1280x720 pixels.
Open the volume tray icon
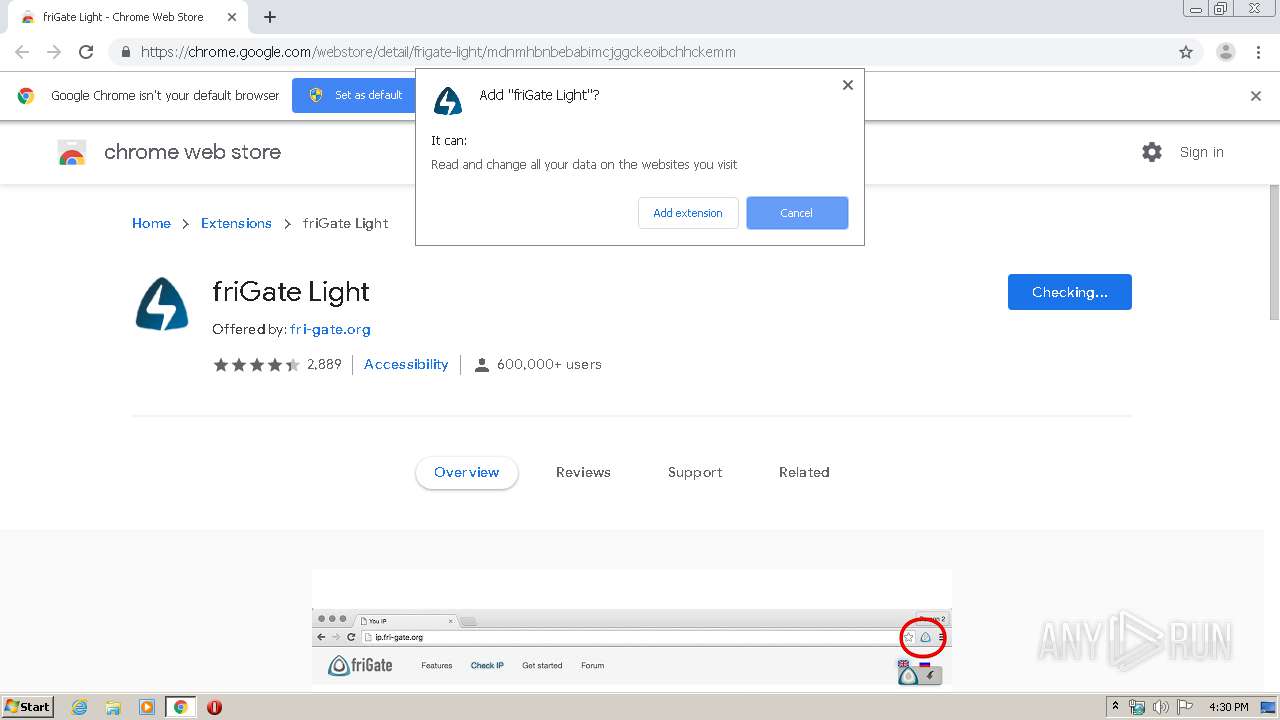1161,707
